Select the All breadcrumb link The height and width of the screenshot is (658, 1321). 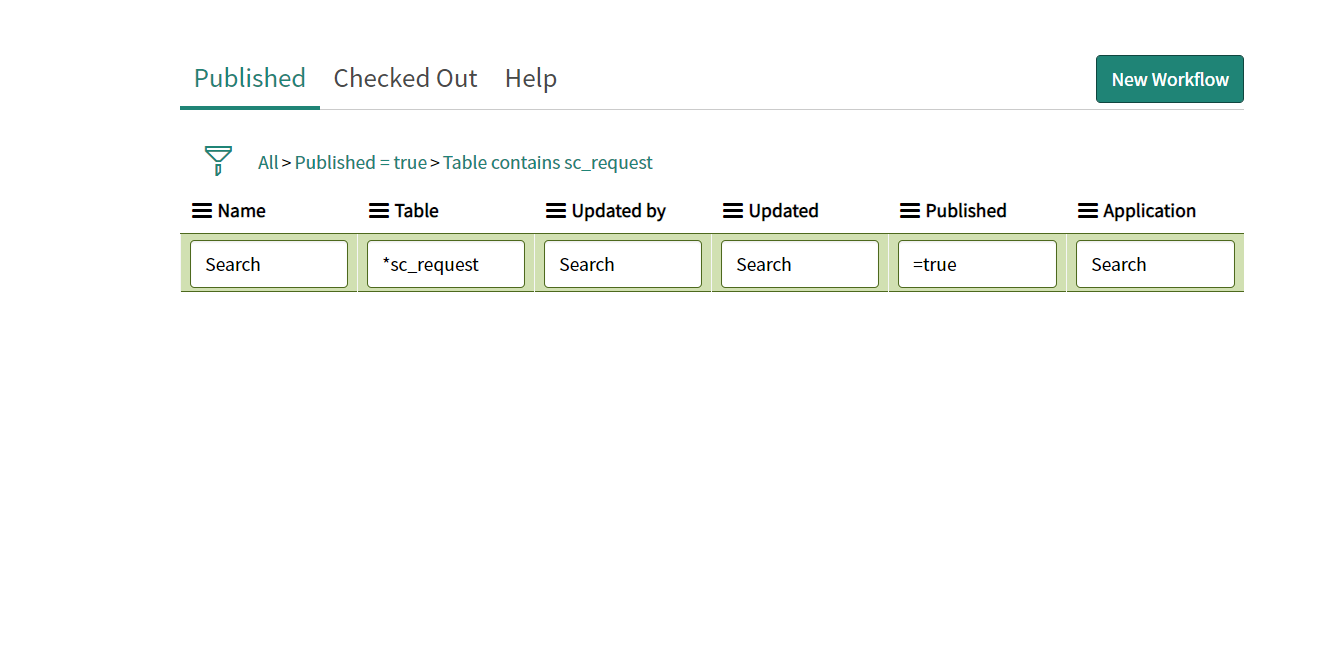pyautogui.click(x=268, y=162)
